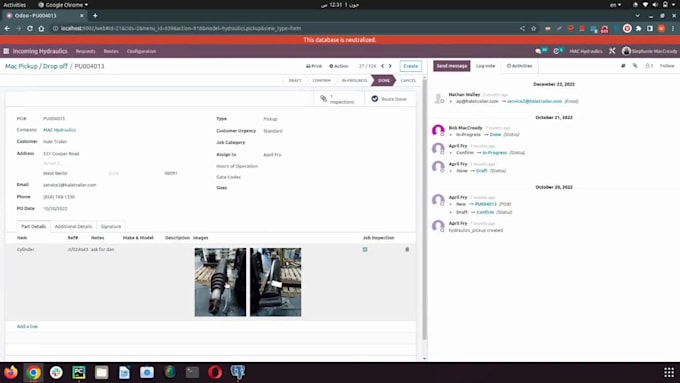
Task: Switch to Part Details tab
Action: 33,226
